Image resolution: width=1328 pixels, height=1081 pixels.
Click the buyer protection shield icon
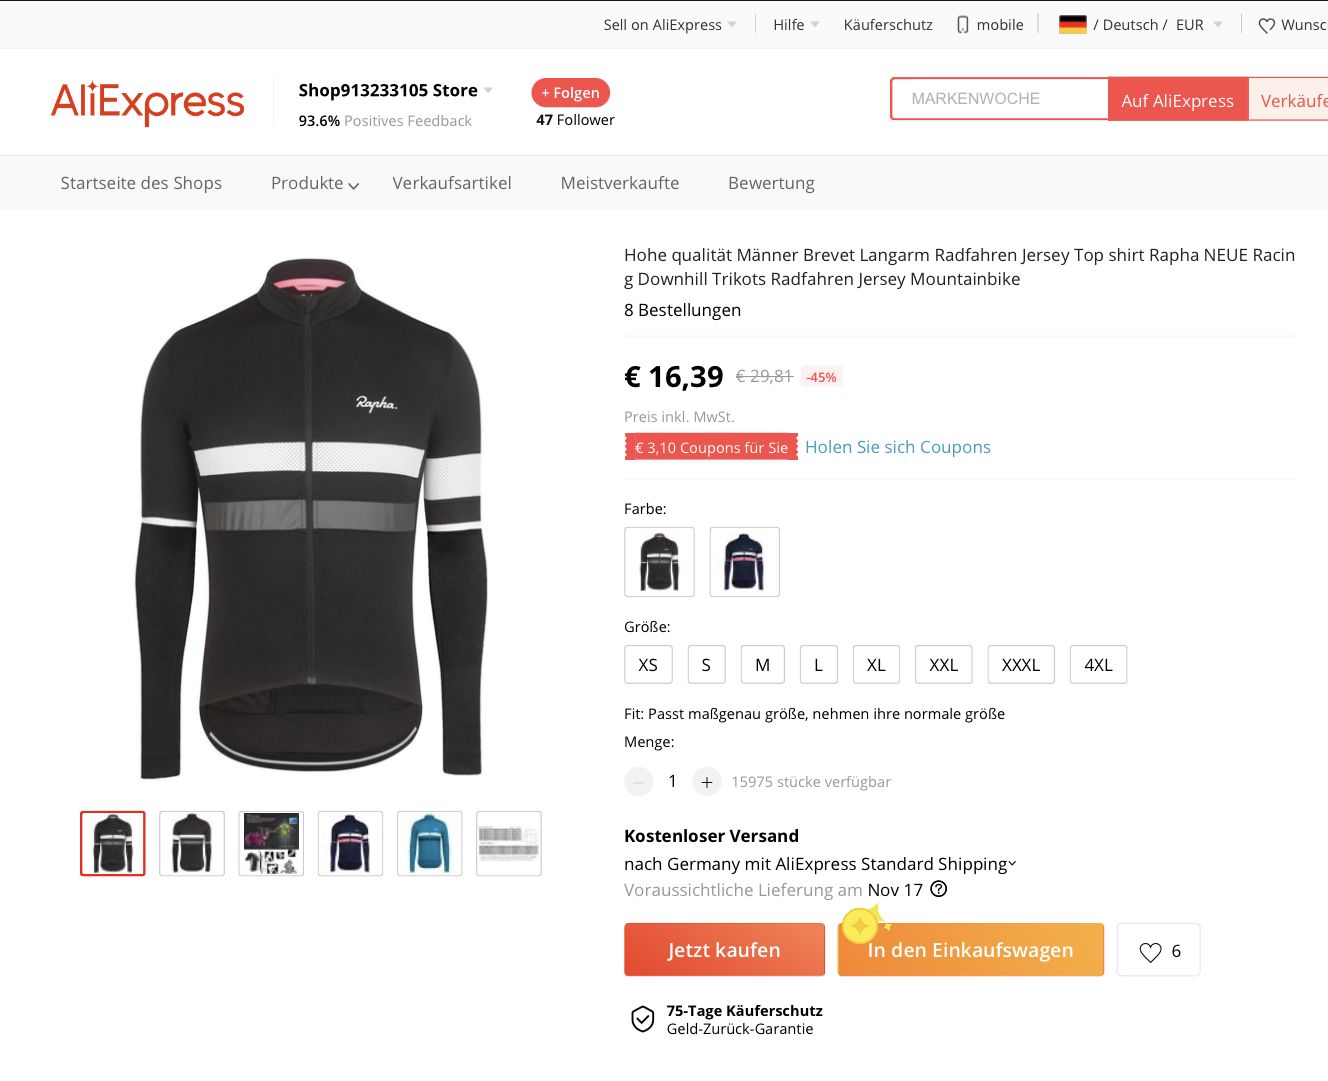[642, 1019]
